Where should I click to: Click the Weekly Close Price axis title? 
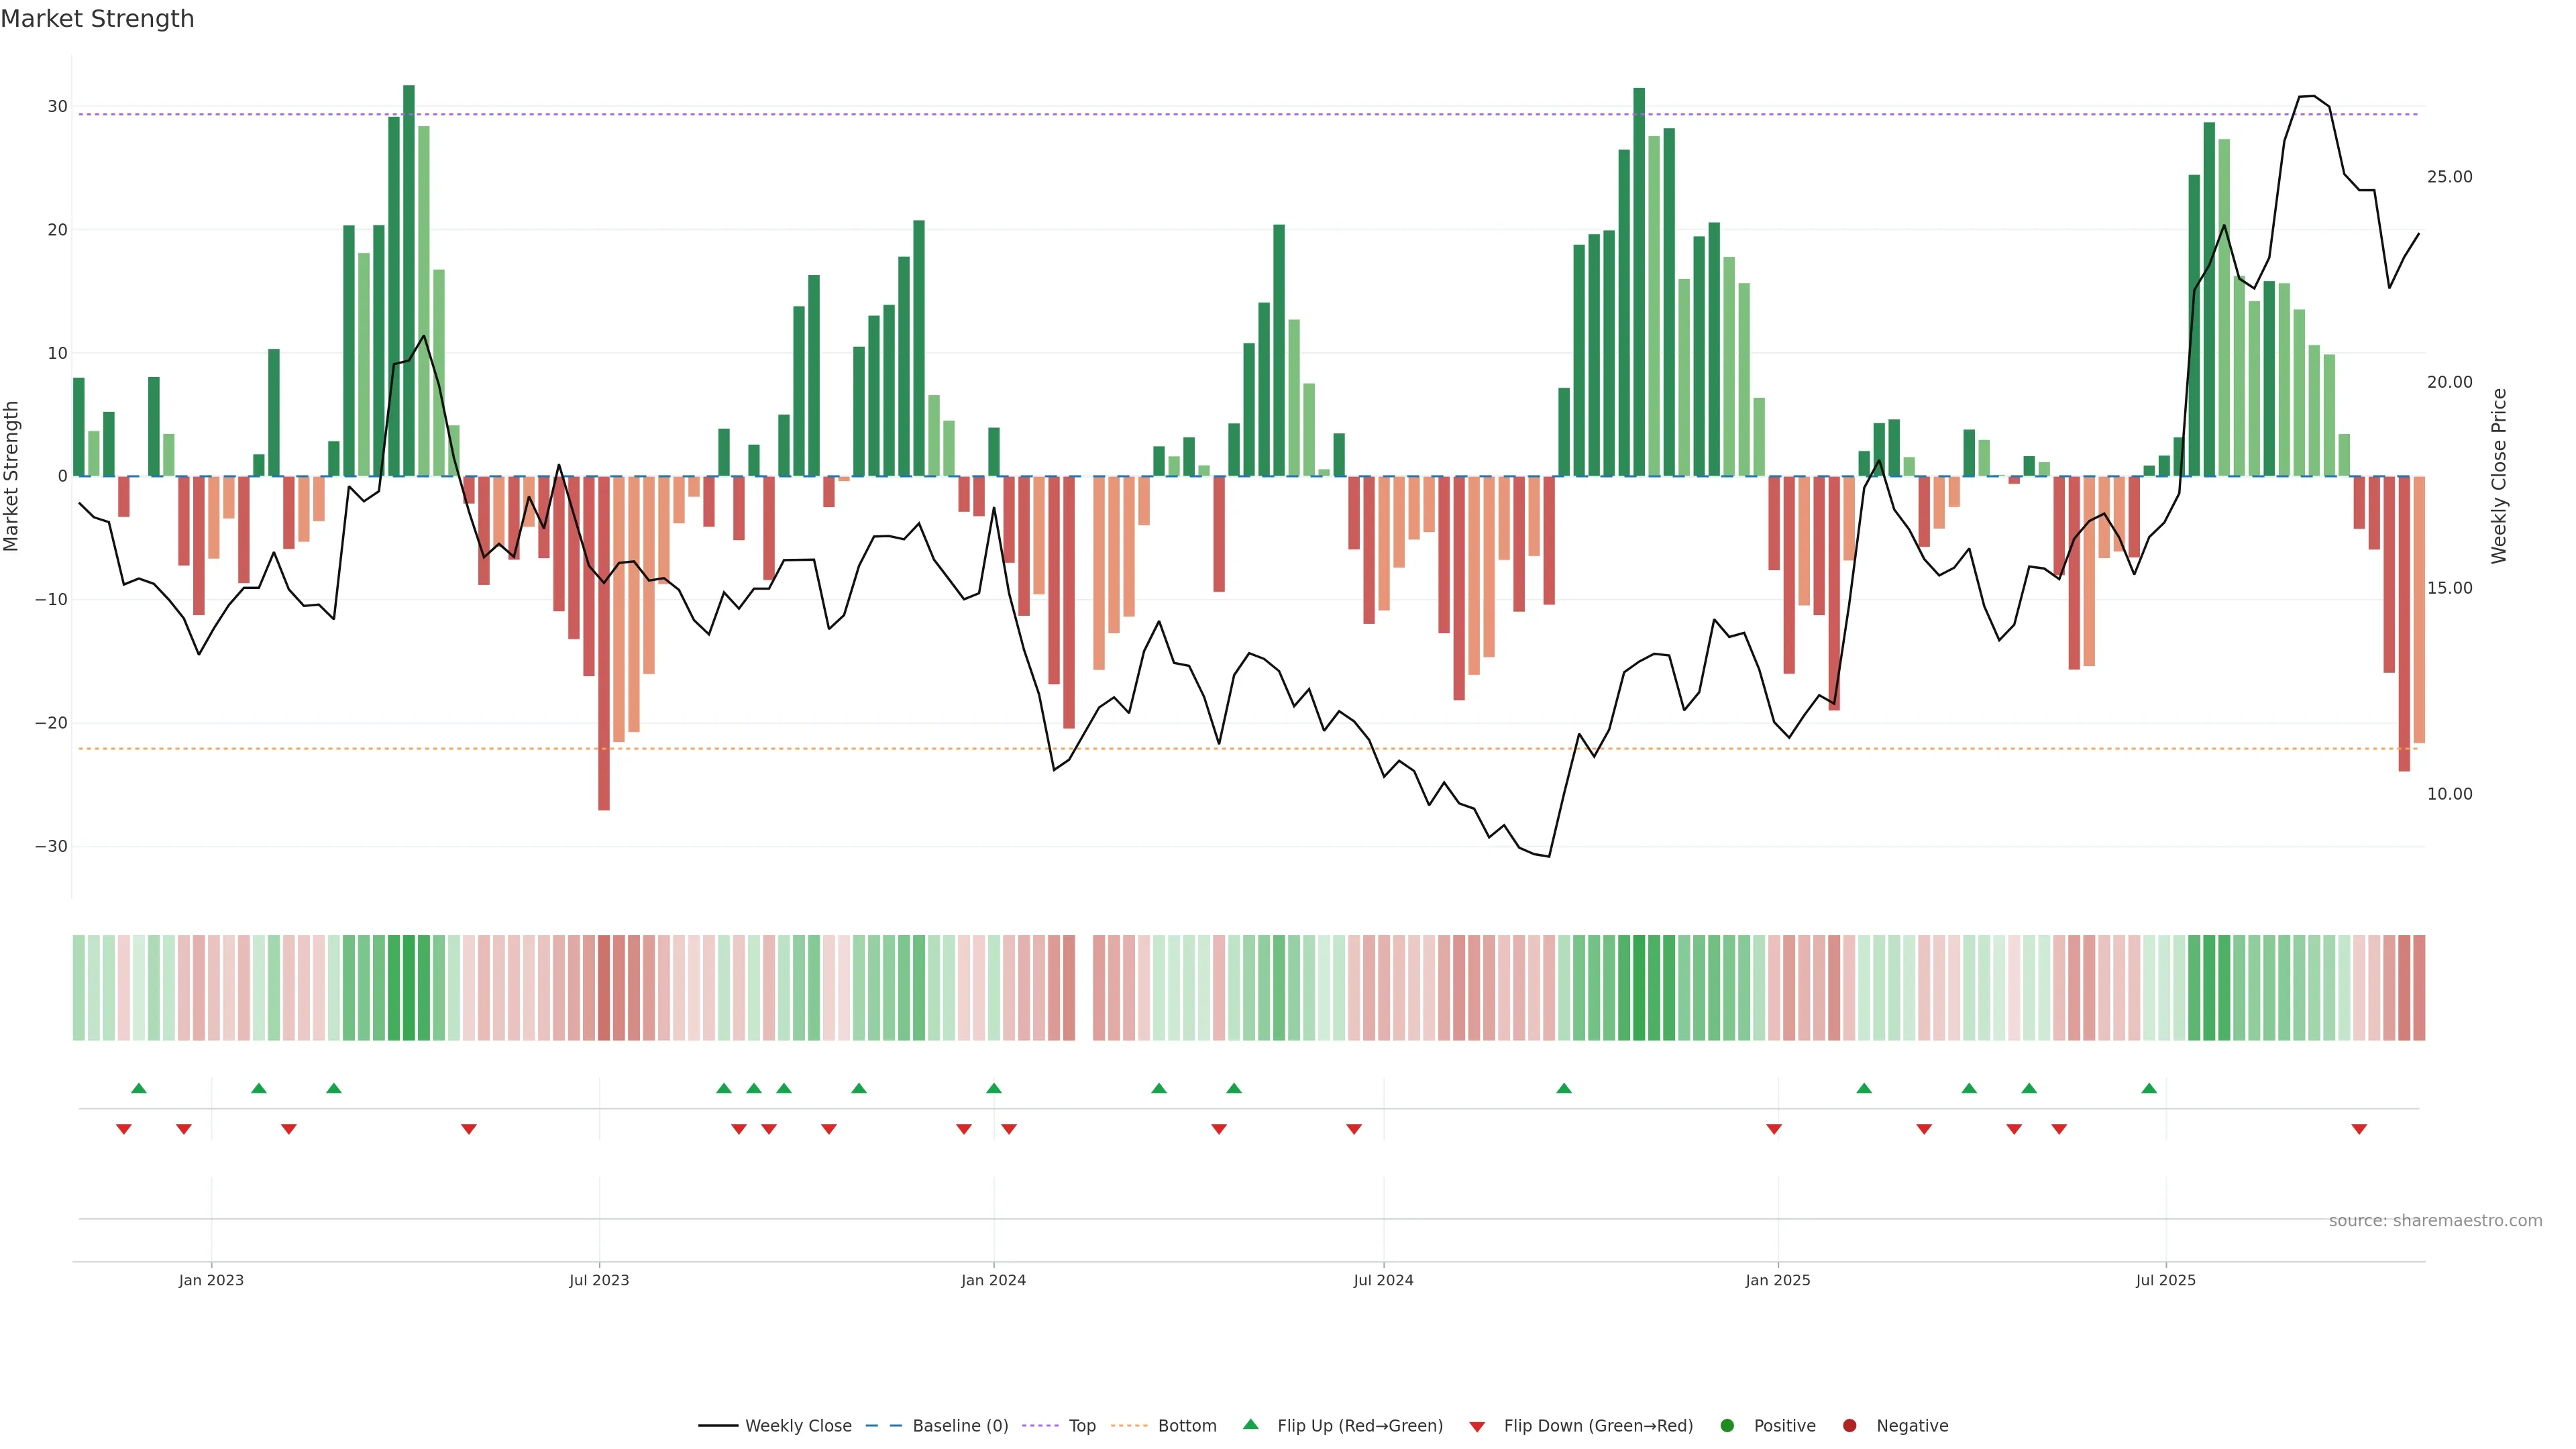2499,476
